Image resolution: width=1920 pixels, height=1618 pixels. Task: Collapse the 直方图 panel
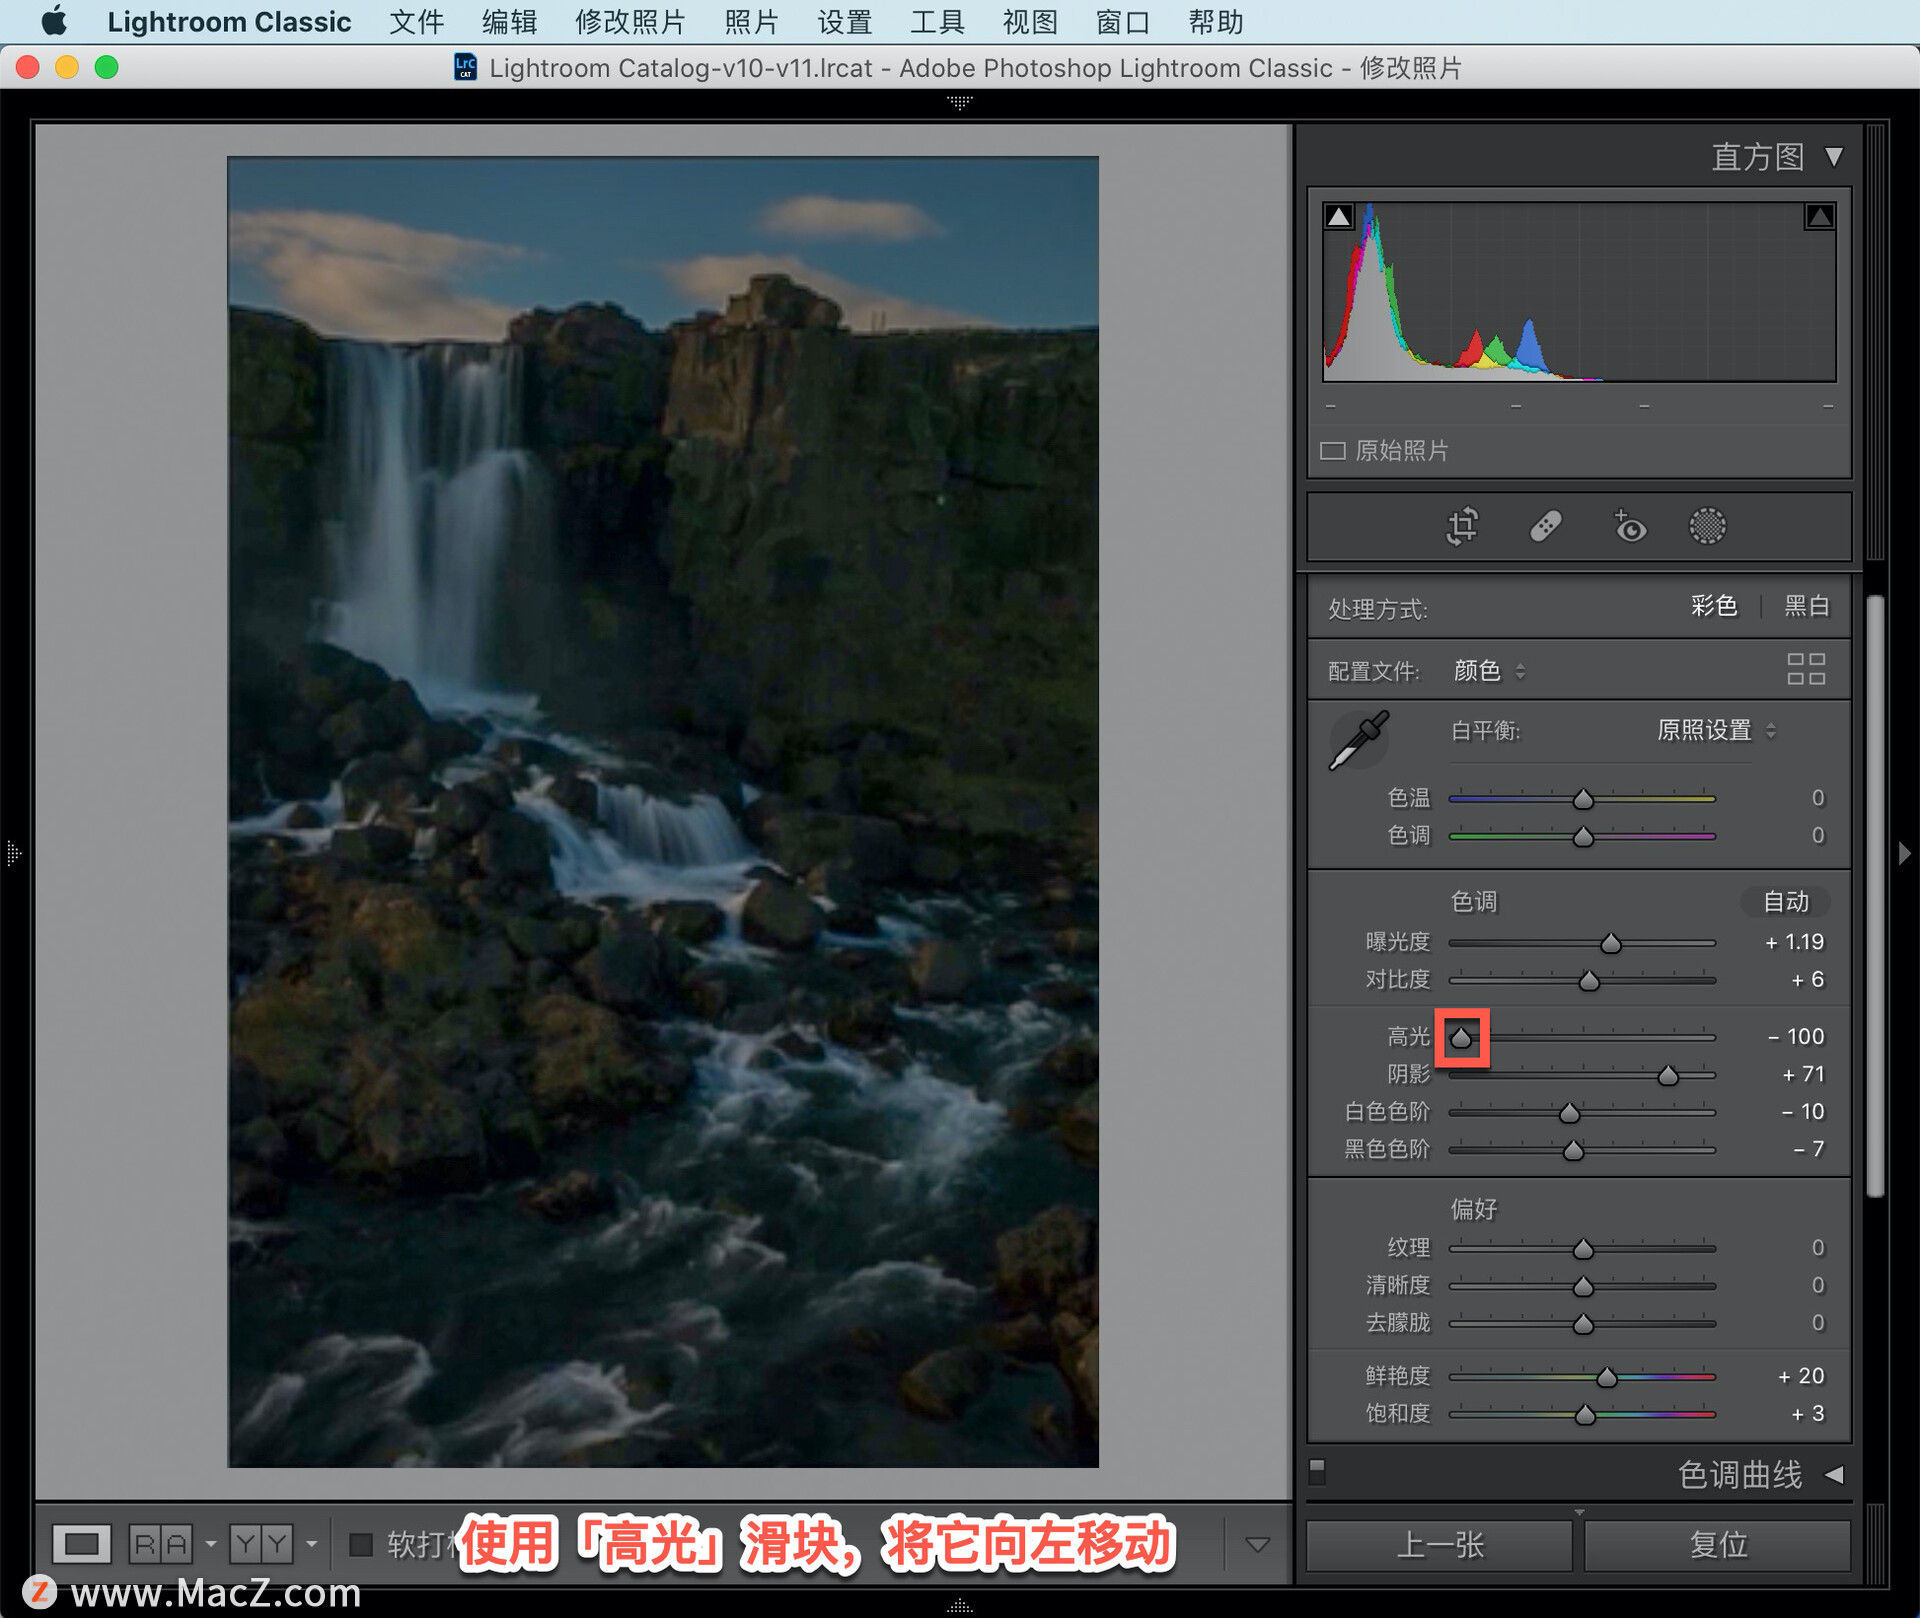1833,157
